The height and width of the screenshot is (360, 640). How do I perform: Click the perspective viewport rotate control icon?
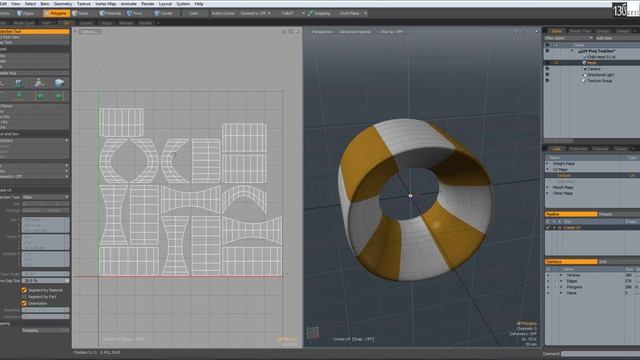pyautogui.click(x=523, y=31)
